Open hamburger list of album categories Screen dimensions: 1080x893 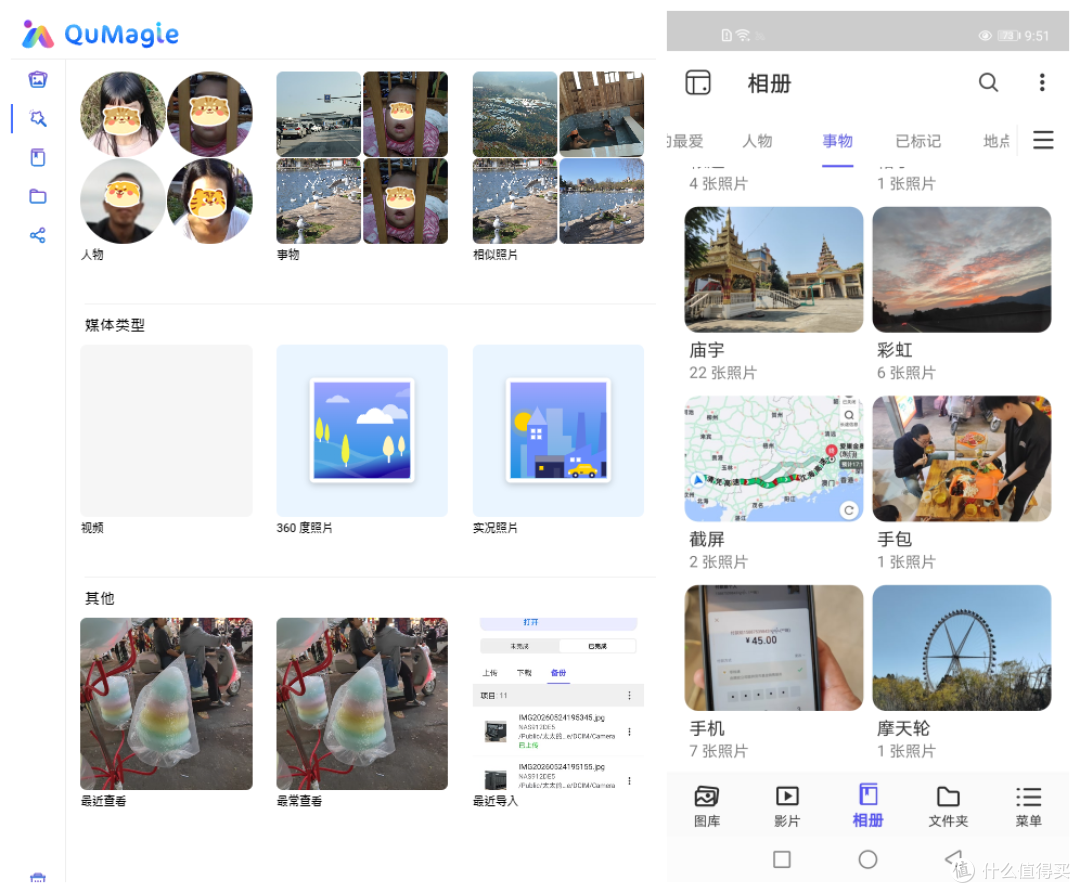tap(1043, 140)
